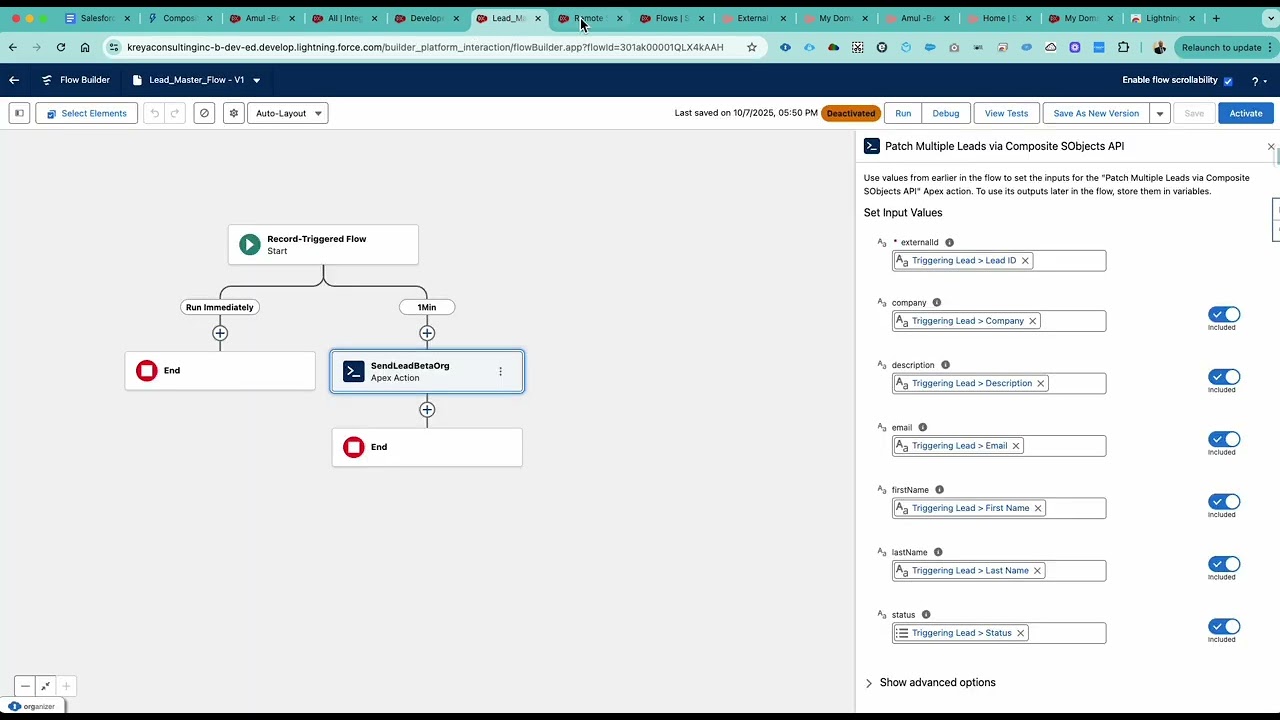The height and width of the screenshot is (720, 1280).
Task: Switch to the External browser tab
Action: point(752,18)
